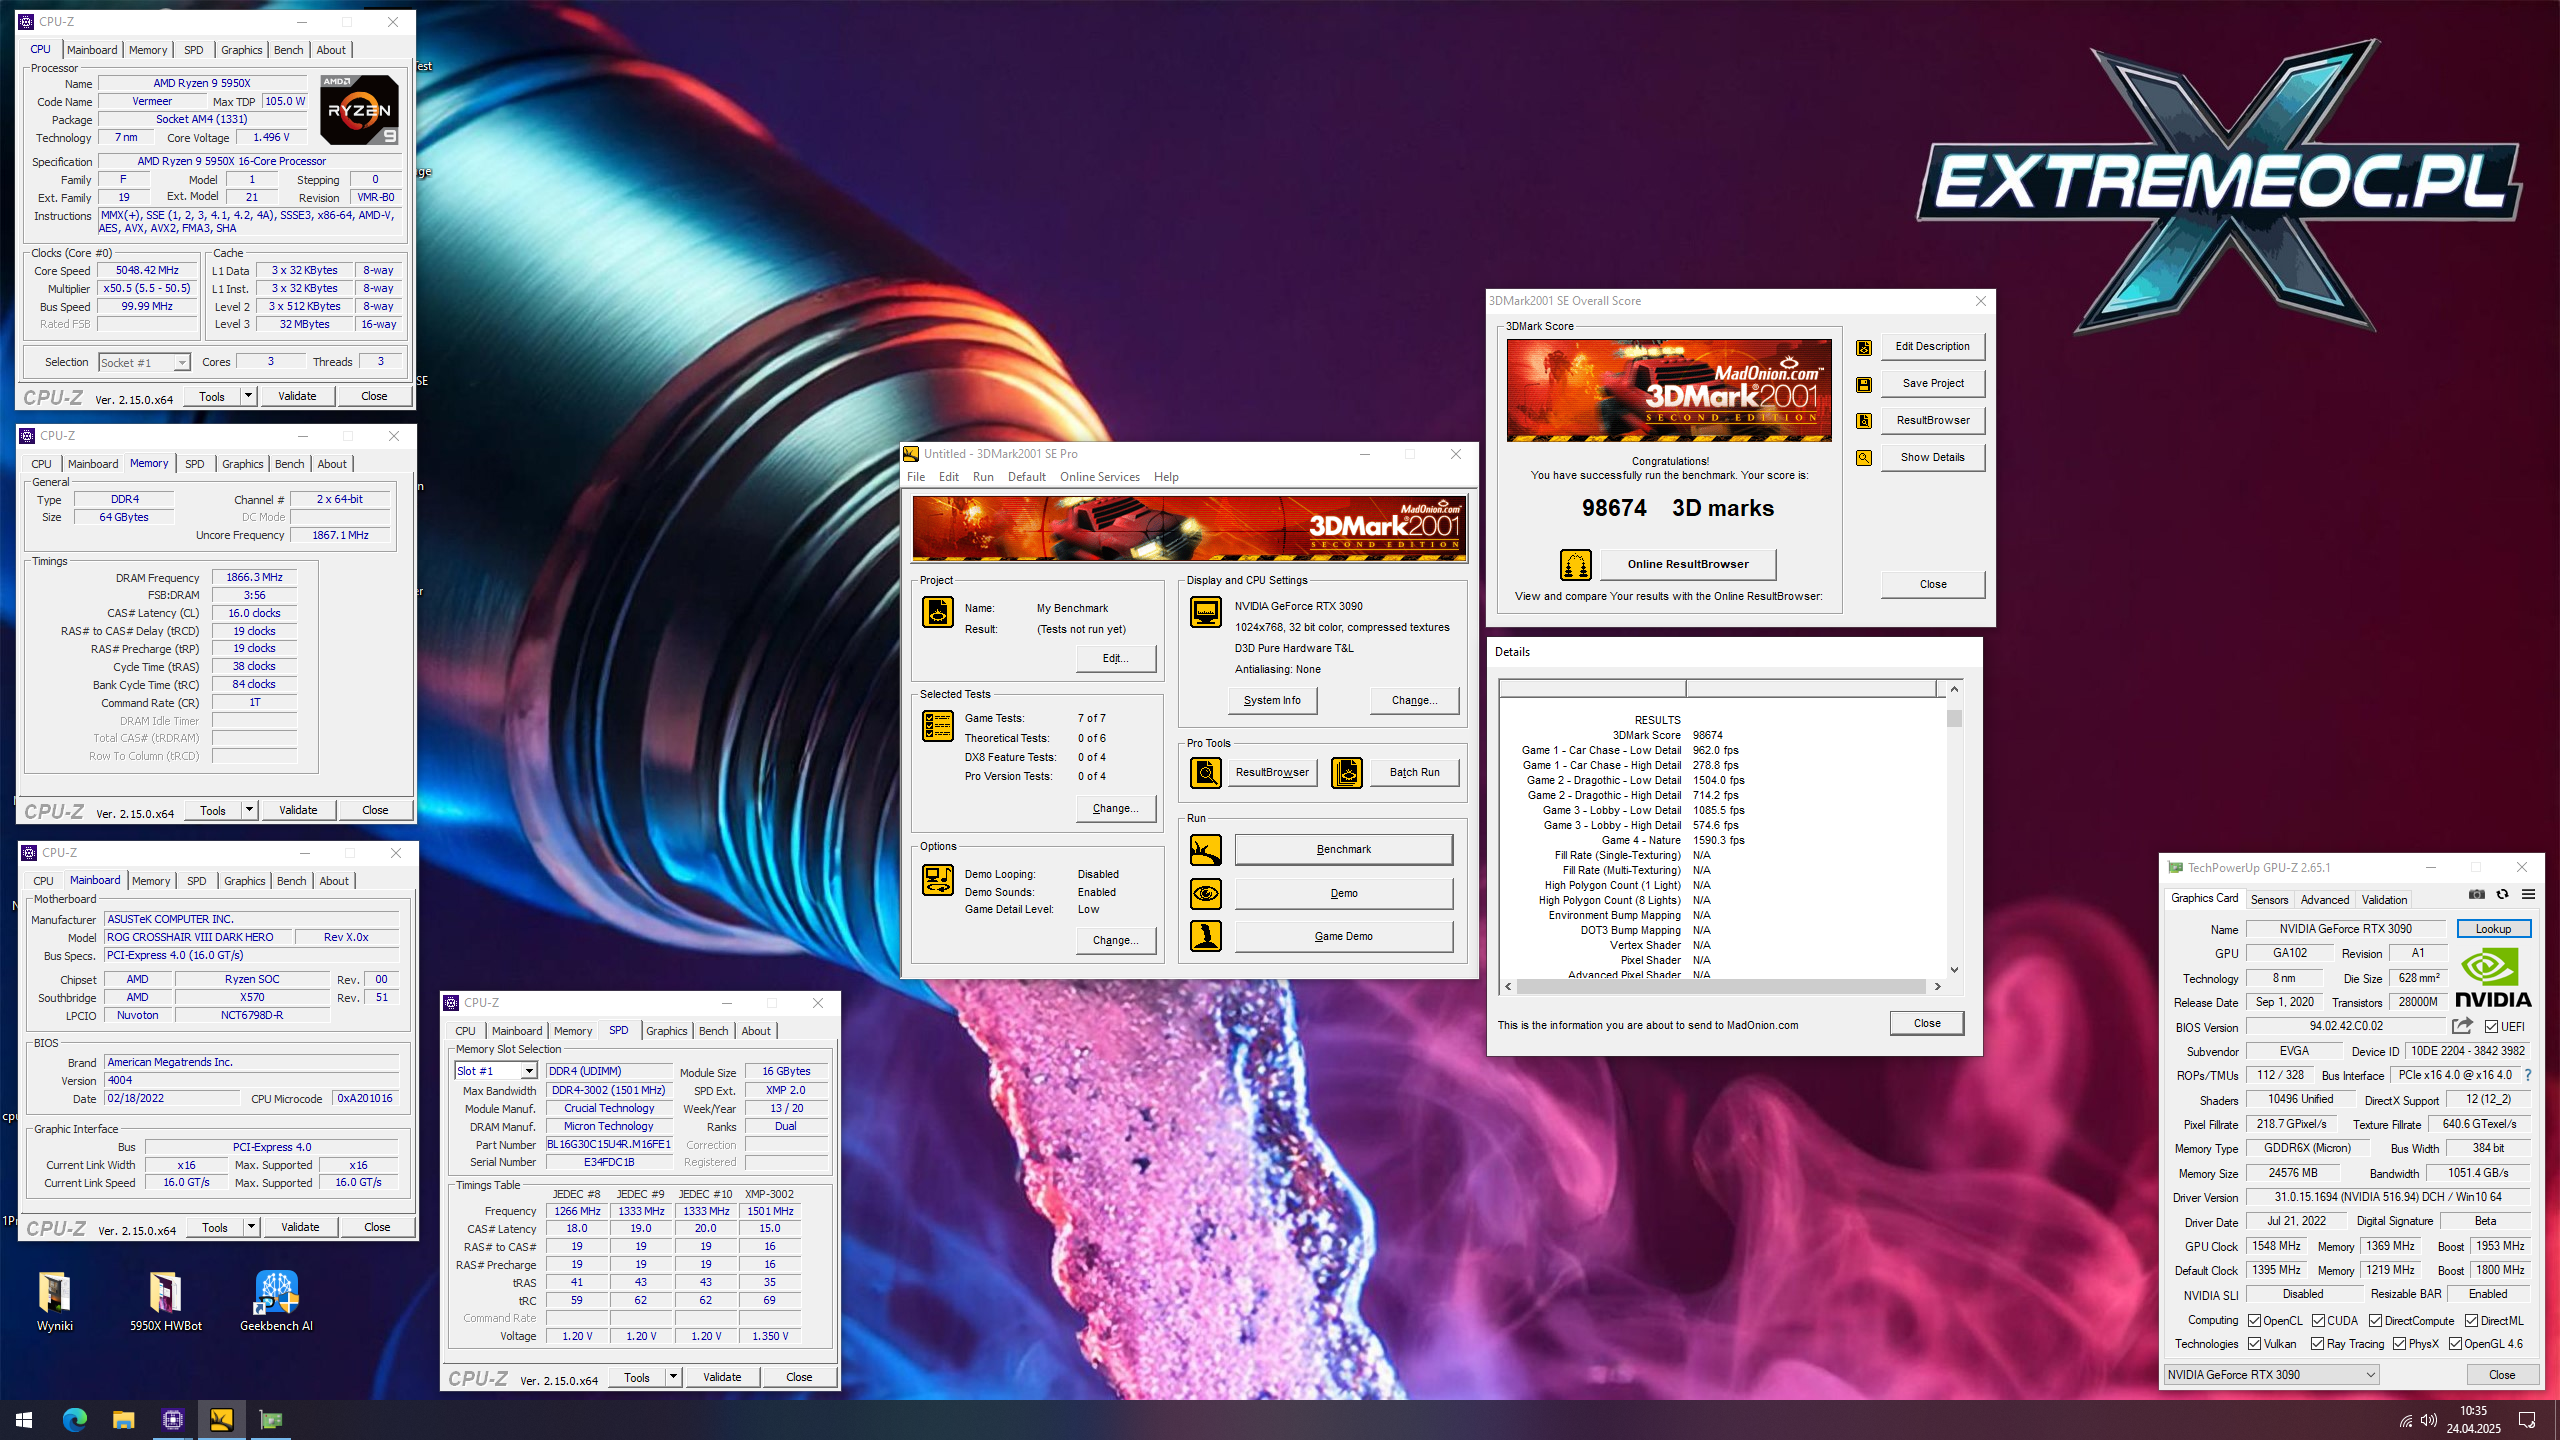Toggle DirectML checkbox in GPU-Z

(x=2471, y=1321)
